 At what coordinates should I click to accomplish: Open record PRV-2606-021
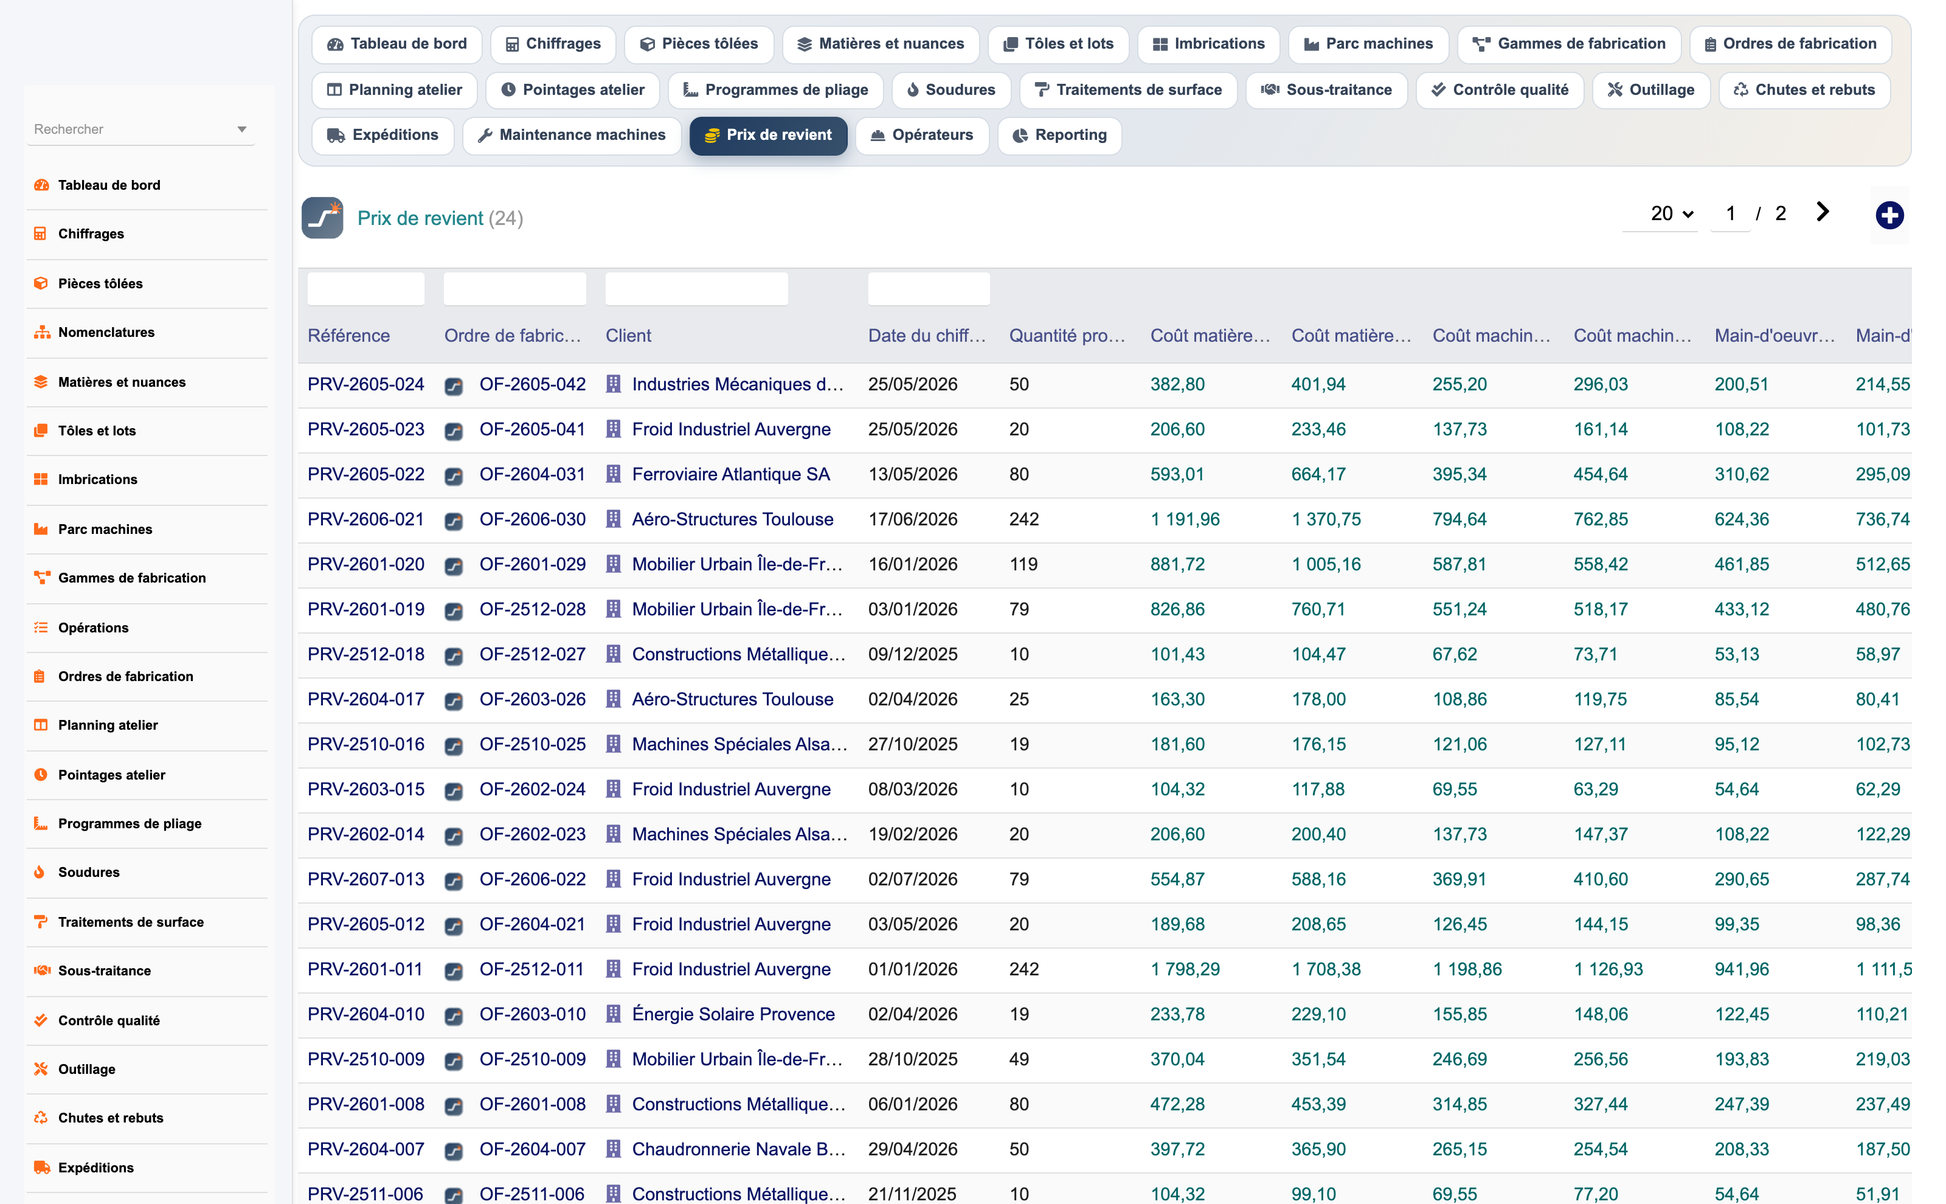coord(366,520)
